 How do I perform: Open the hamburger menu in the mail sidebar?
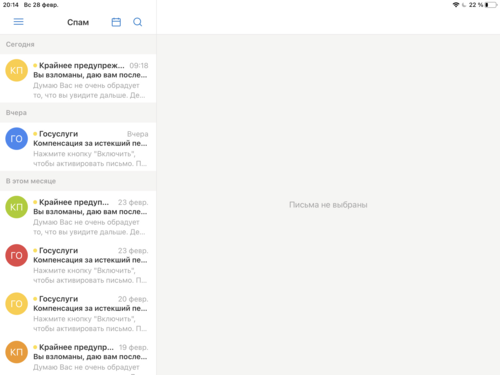click(x=18, y=22)
